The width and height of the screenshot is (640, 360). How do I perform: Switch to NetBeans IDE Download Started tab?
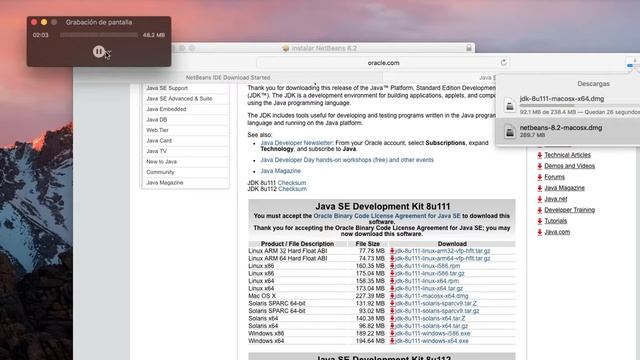click(x=228, y=78)
